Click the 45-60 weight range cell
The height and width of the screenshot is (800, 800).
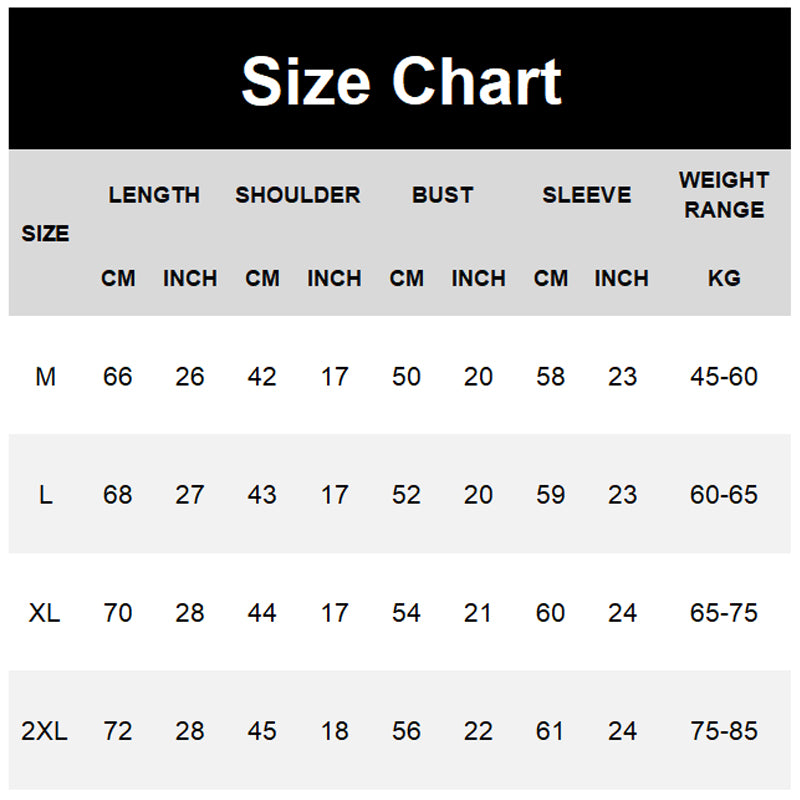724,377
